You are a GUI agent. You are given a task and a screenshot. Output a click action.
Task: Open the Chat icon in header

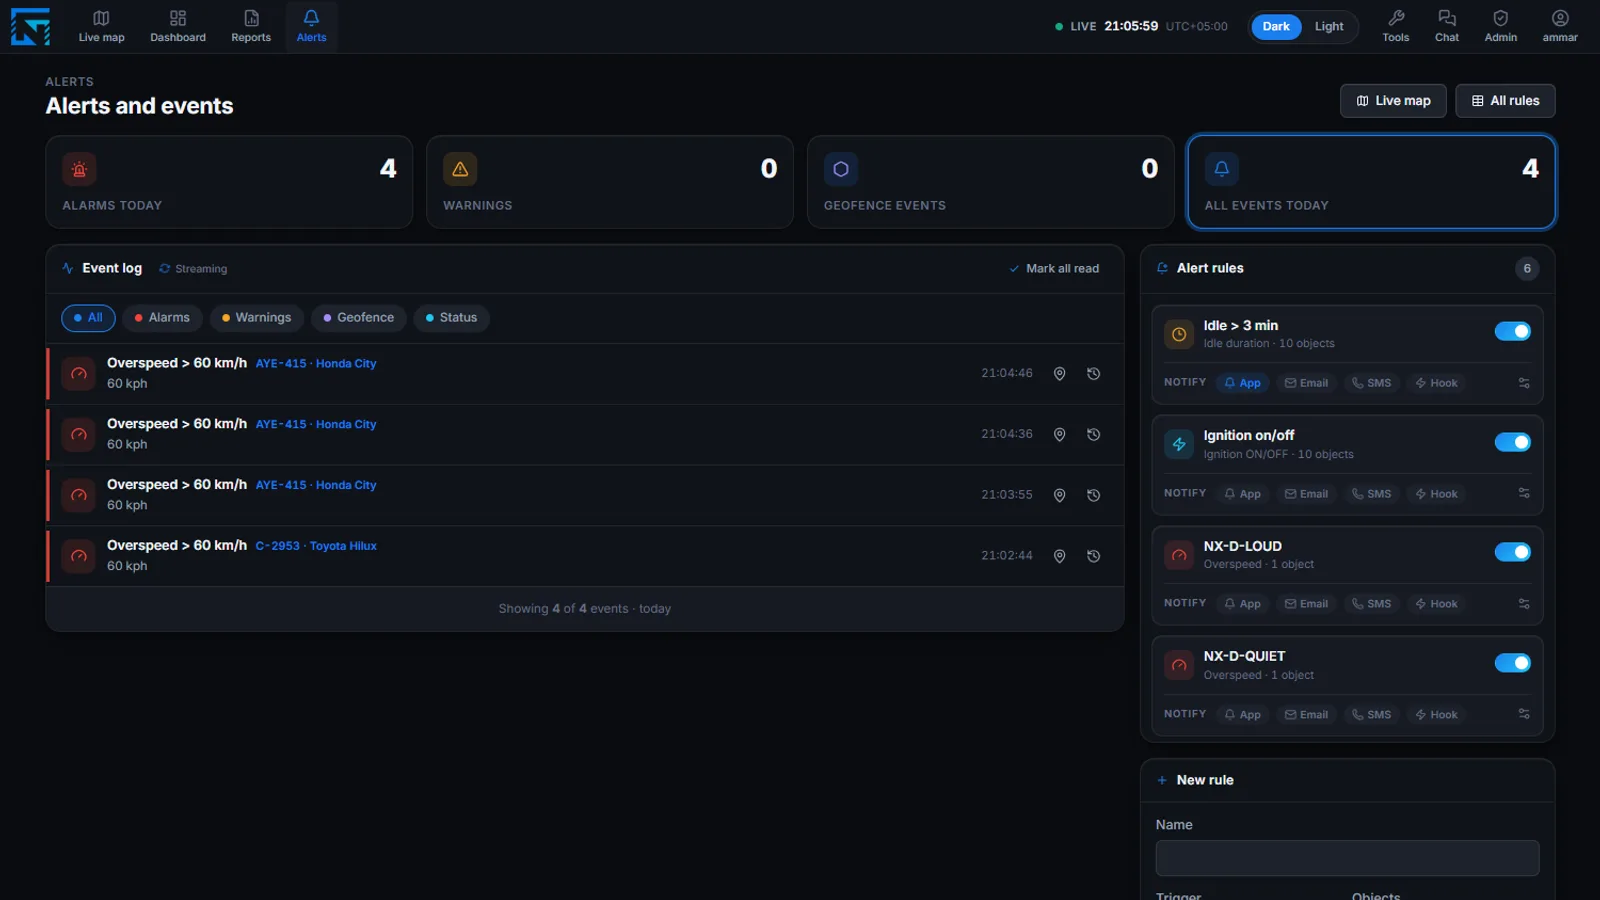pyautogui.click(x=1446, y=26)
